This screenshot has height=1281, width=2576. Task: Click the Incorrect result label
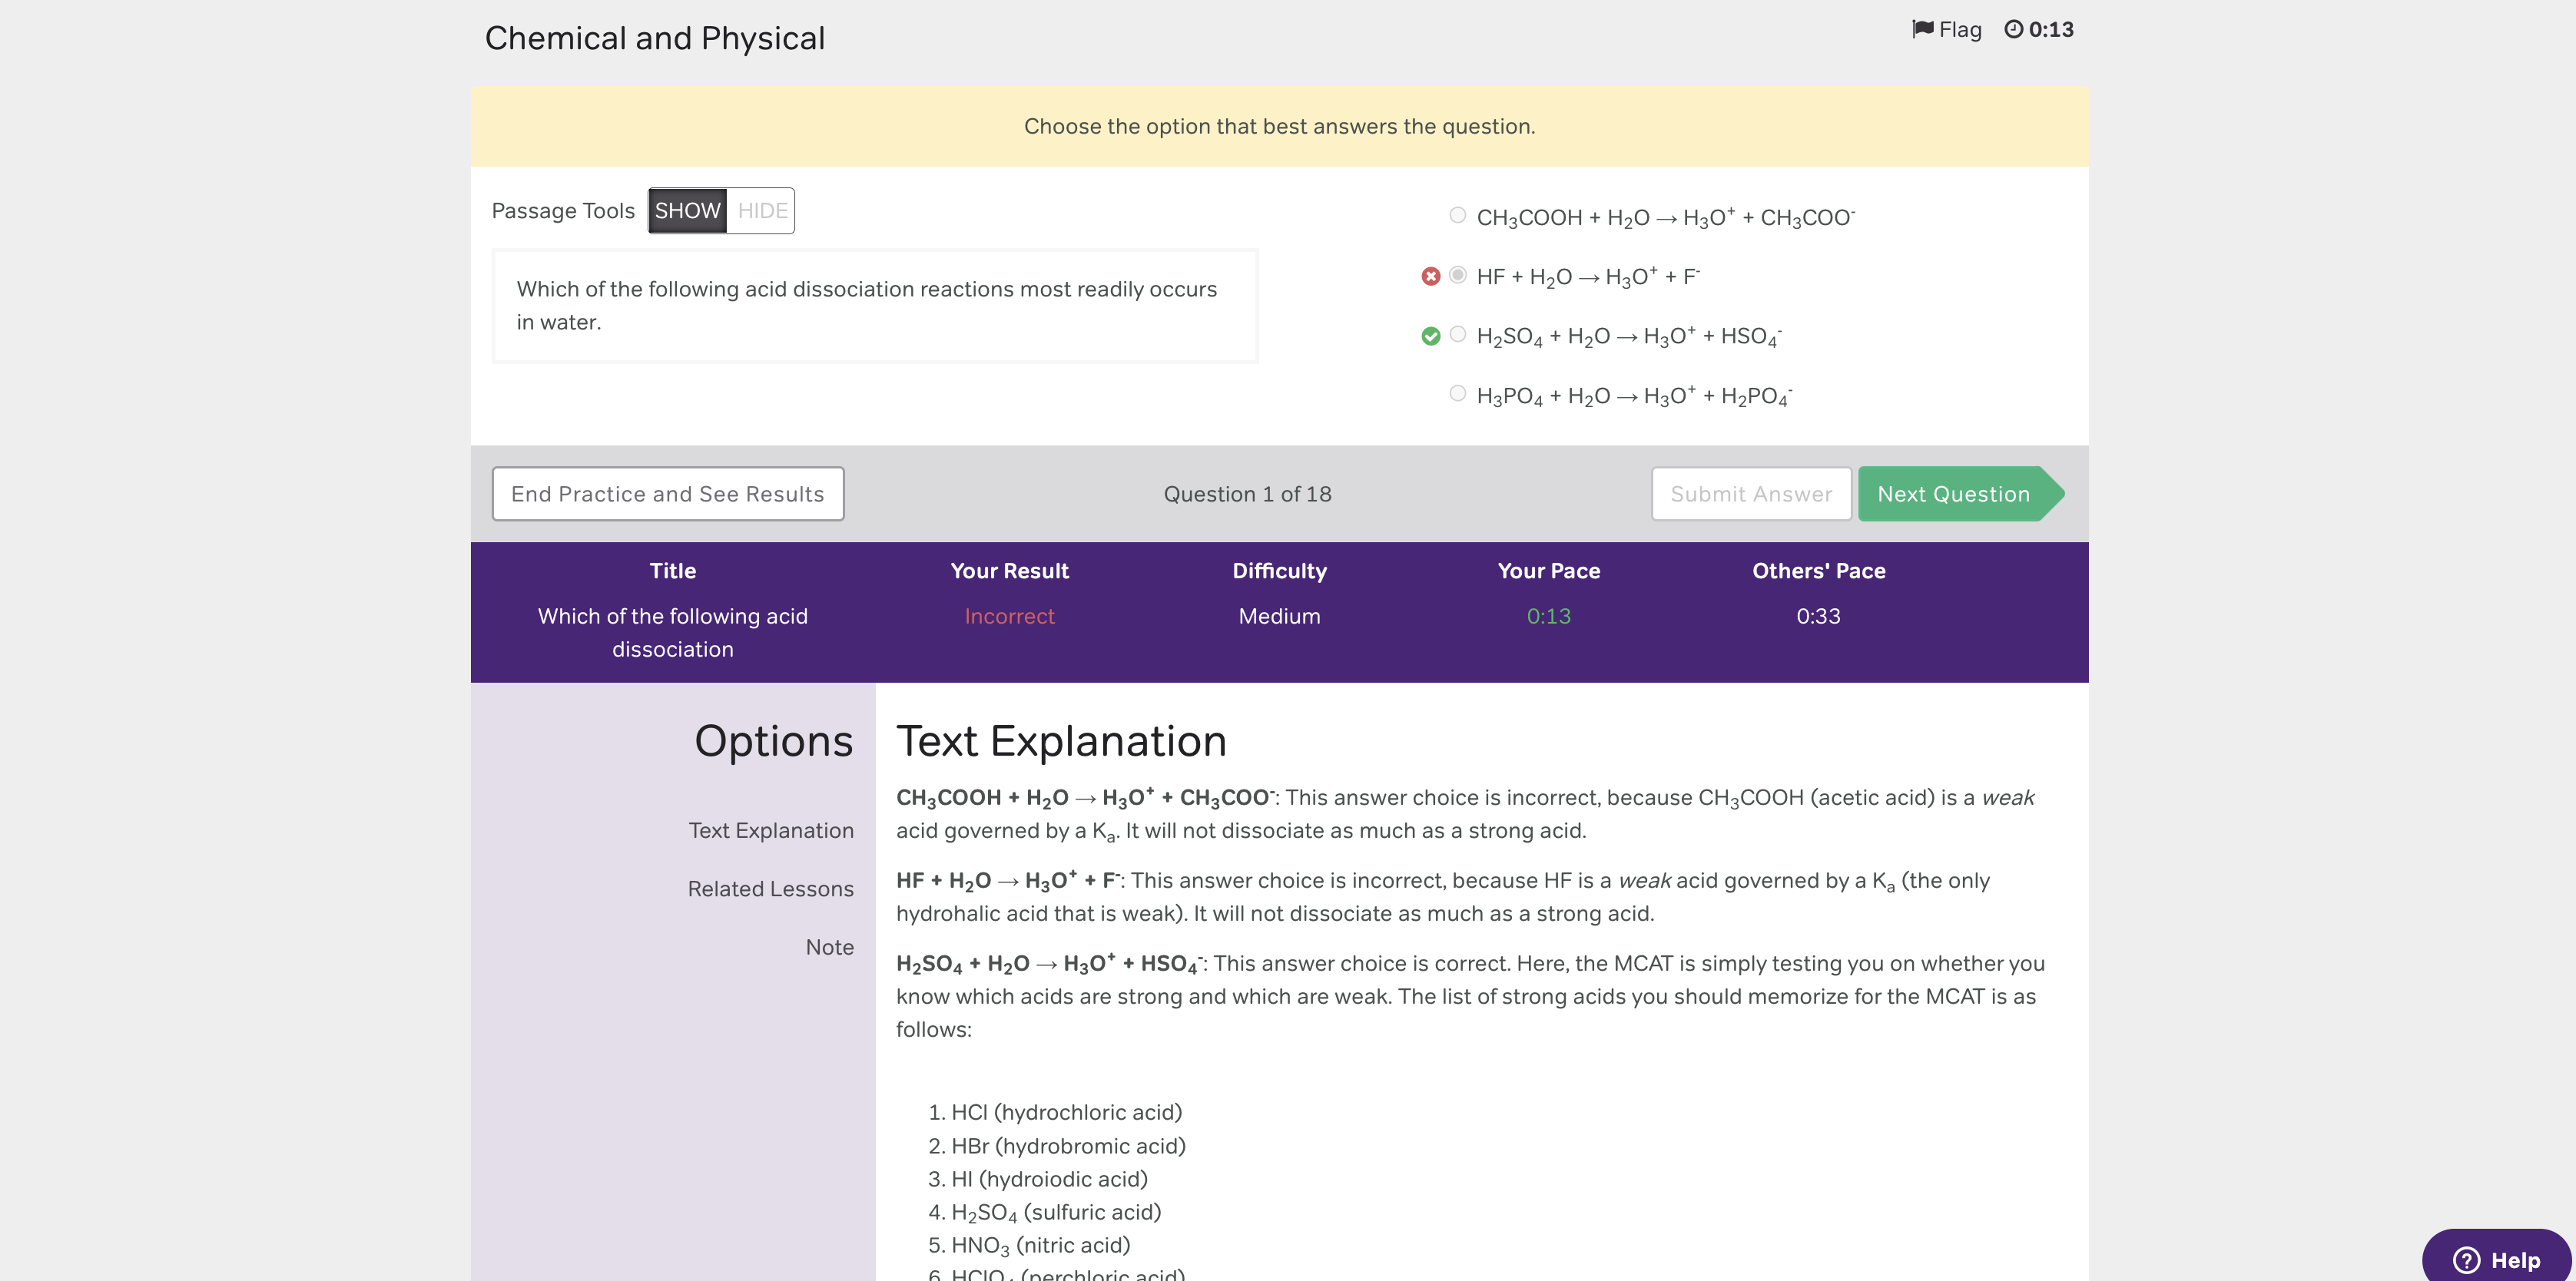(x=1009, y=616)
